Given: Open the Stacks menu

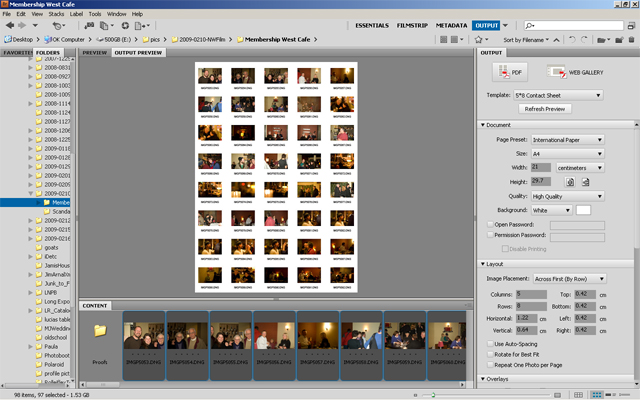Looking at the screenshot, I should coord(56,14).
